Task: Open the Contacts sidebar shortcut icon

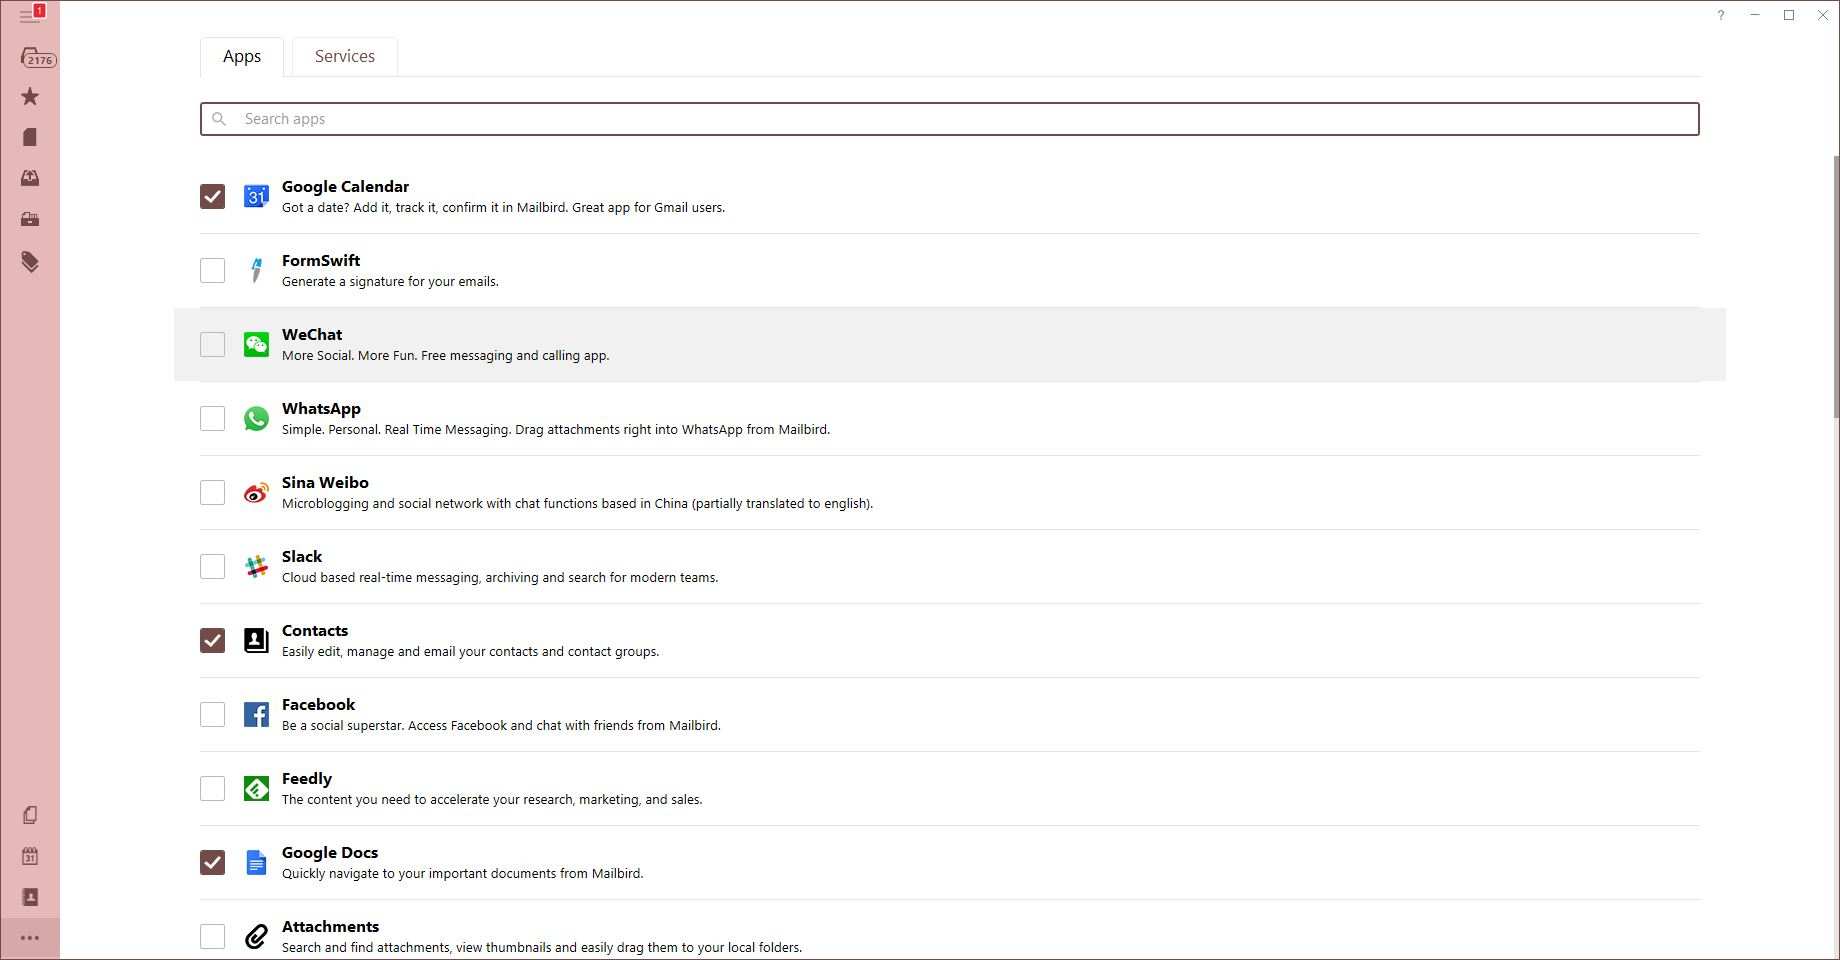Action: click(30, 897)
